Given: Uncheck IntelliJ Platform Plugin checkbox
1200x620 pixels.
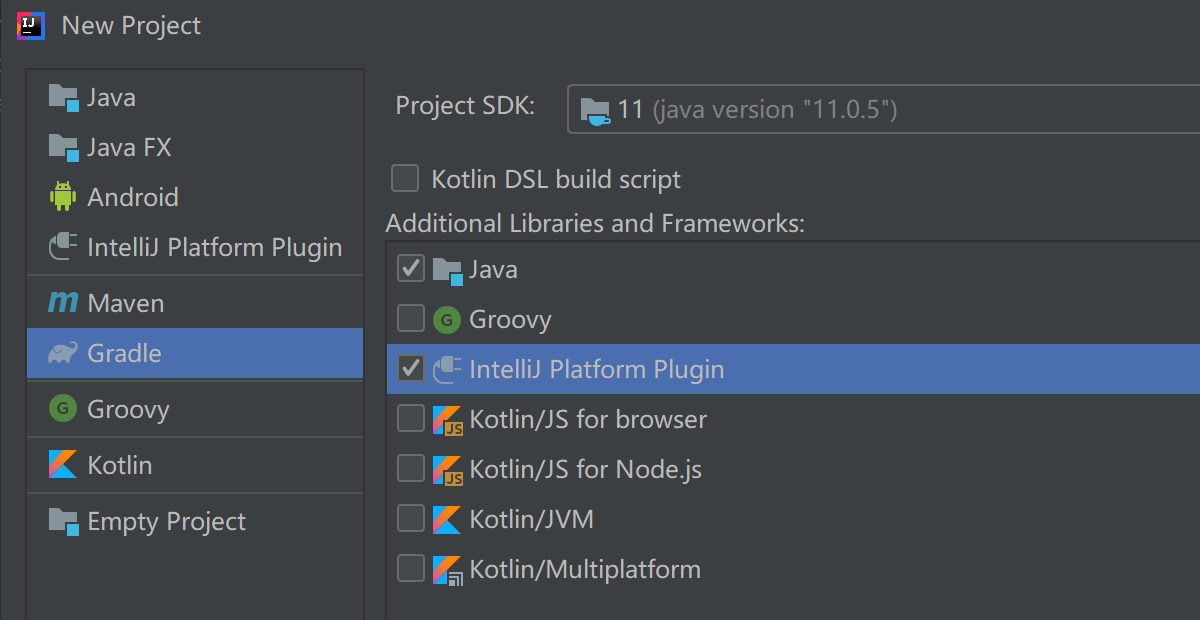Looking at the screenshot, I should pyautogui.click(x=410, y=368).
